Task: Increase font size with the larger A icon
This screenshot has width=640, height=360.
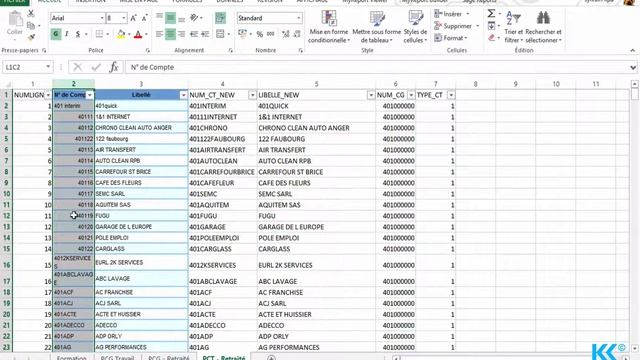Action: click(x=133, y=18)
